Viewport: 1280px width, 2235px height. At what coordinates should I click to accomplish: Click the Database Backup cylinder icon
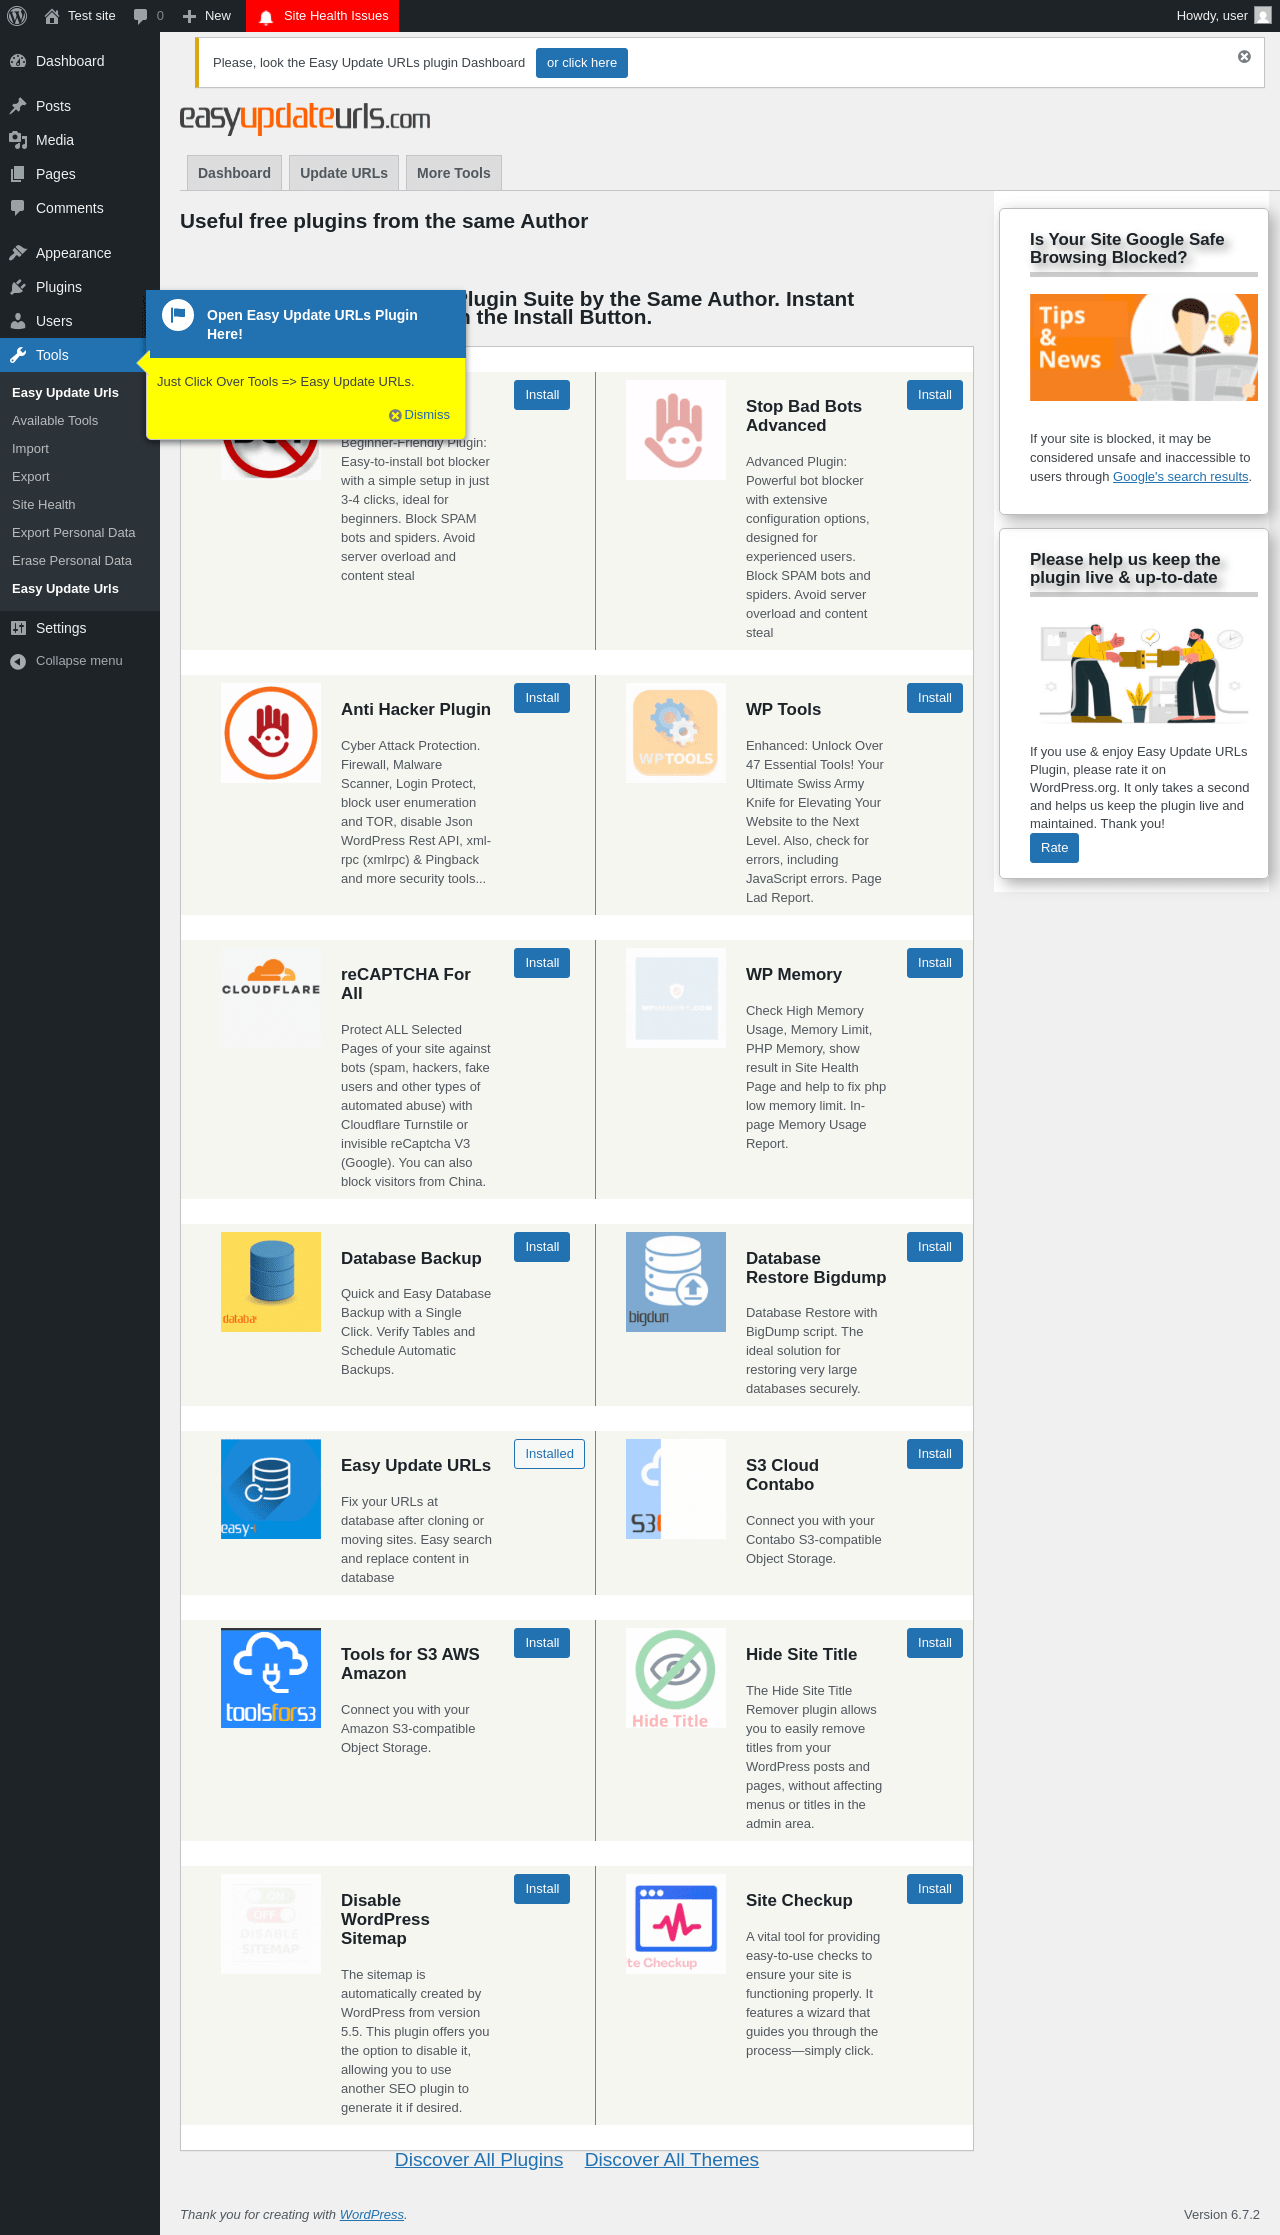[x=271, y=1282]
